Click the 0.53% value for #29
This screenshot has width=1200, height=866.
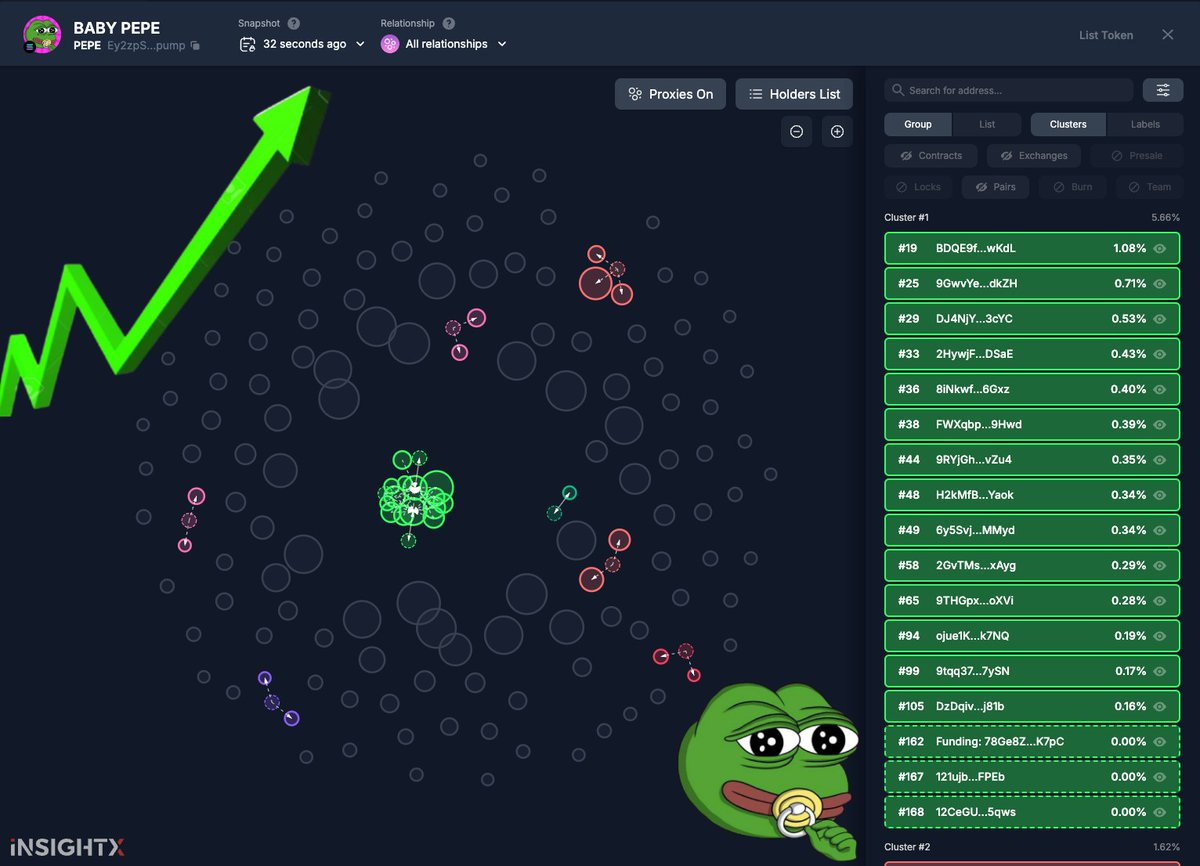click(1130, 319)
